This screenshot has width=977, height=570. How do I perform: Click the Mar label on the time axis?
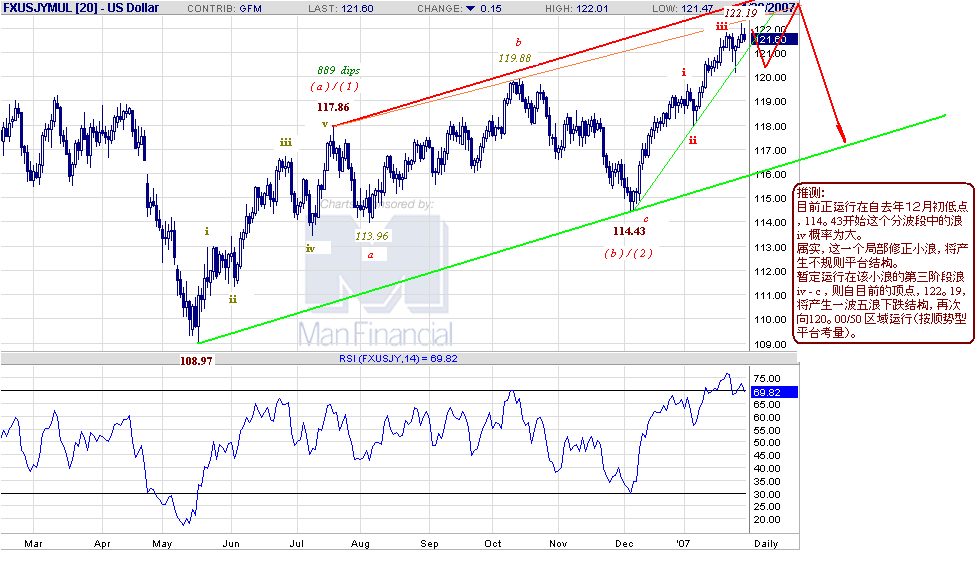point(33,544)
